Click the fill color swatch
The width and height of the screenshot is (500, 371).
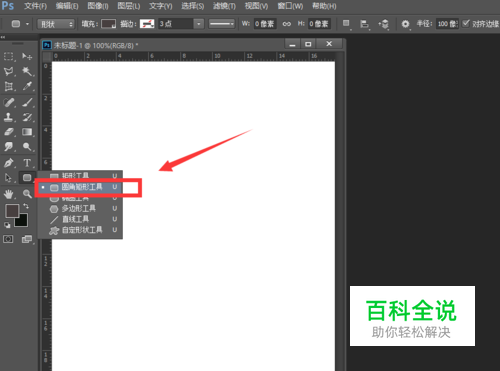(109, 24)
